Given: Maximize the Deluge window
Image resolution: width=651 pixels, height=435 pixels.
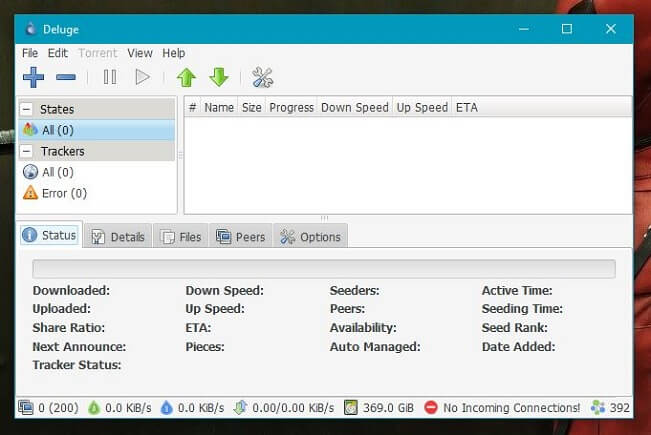Looking at the screenshot, I should point(567,29).
